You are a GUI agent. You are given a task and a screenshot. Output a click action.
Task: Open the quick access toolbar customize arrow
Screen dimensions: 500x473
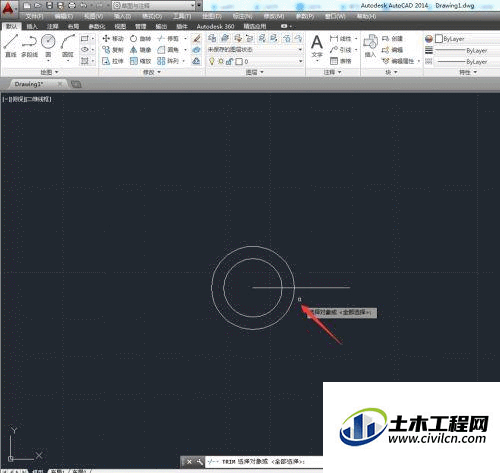(x=199, y=5)
